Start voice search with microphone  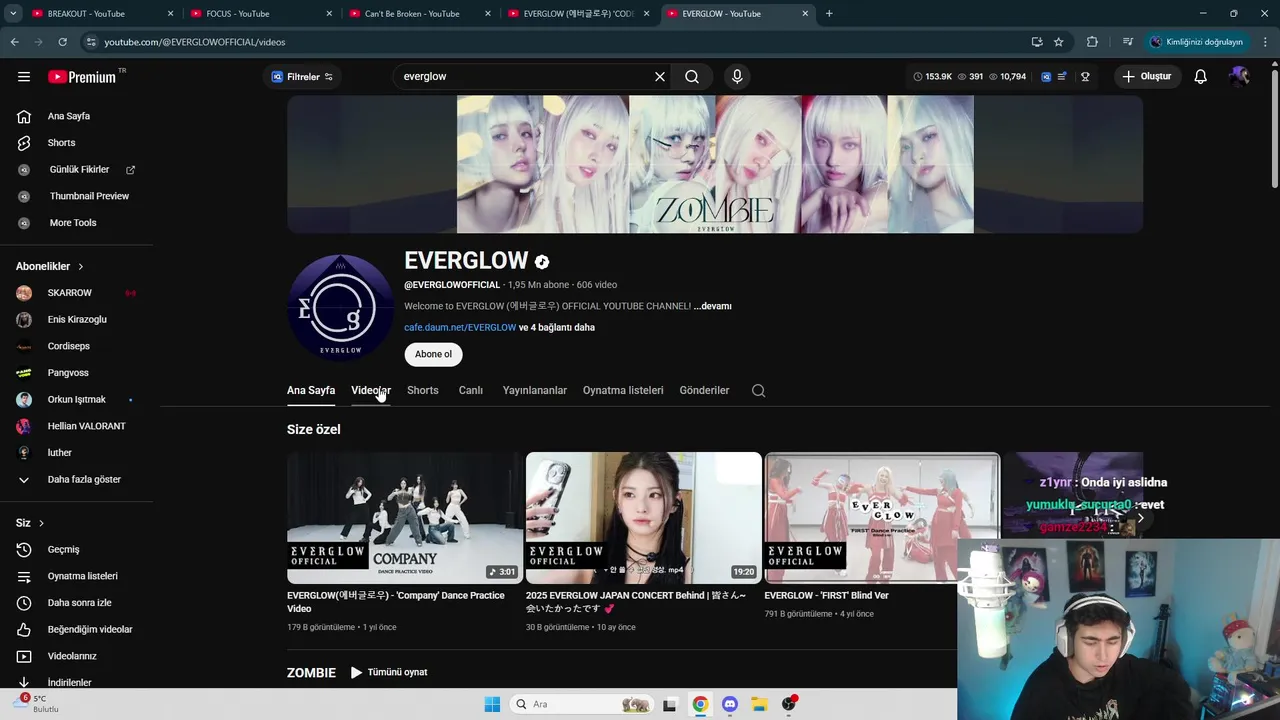pyautogui.click(x=737, y=77)
